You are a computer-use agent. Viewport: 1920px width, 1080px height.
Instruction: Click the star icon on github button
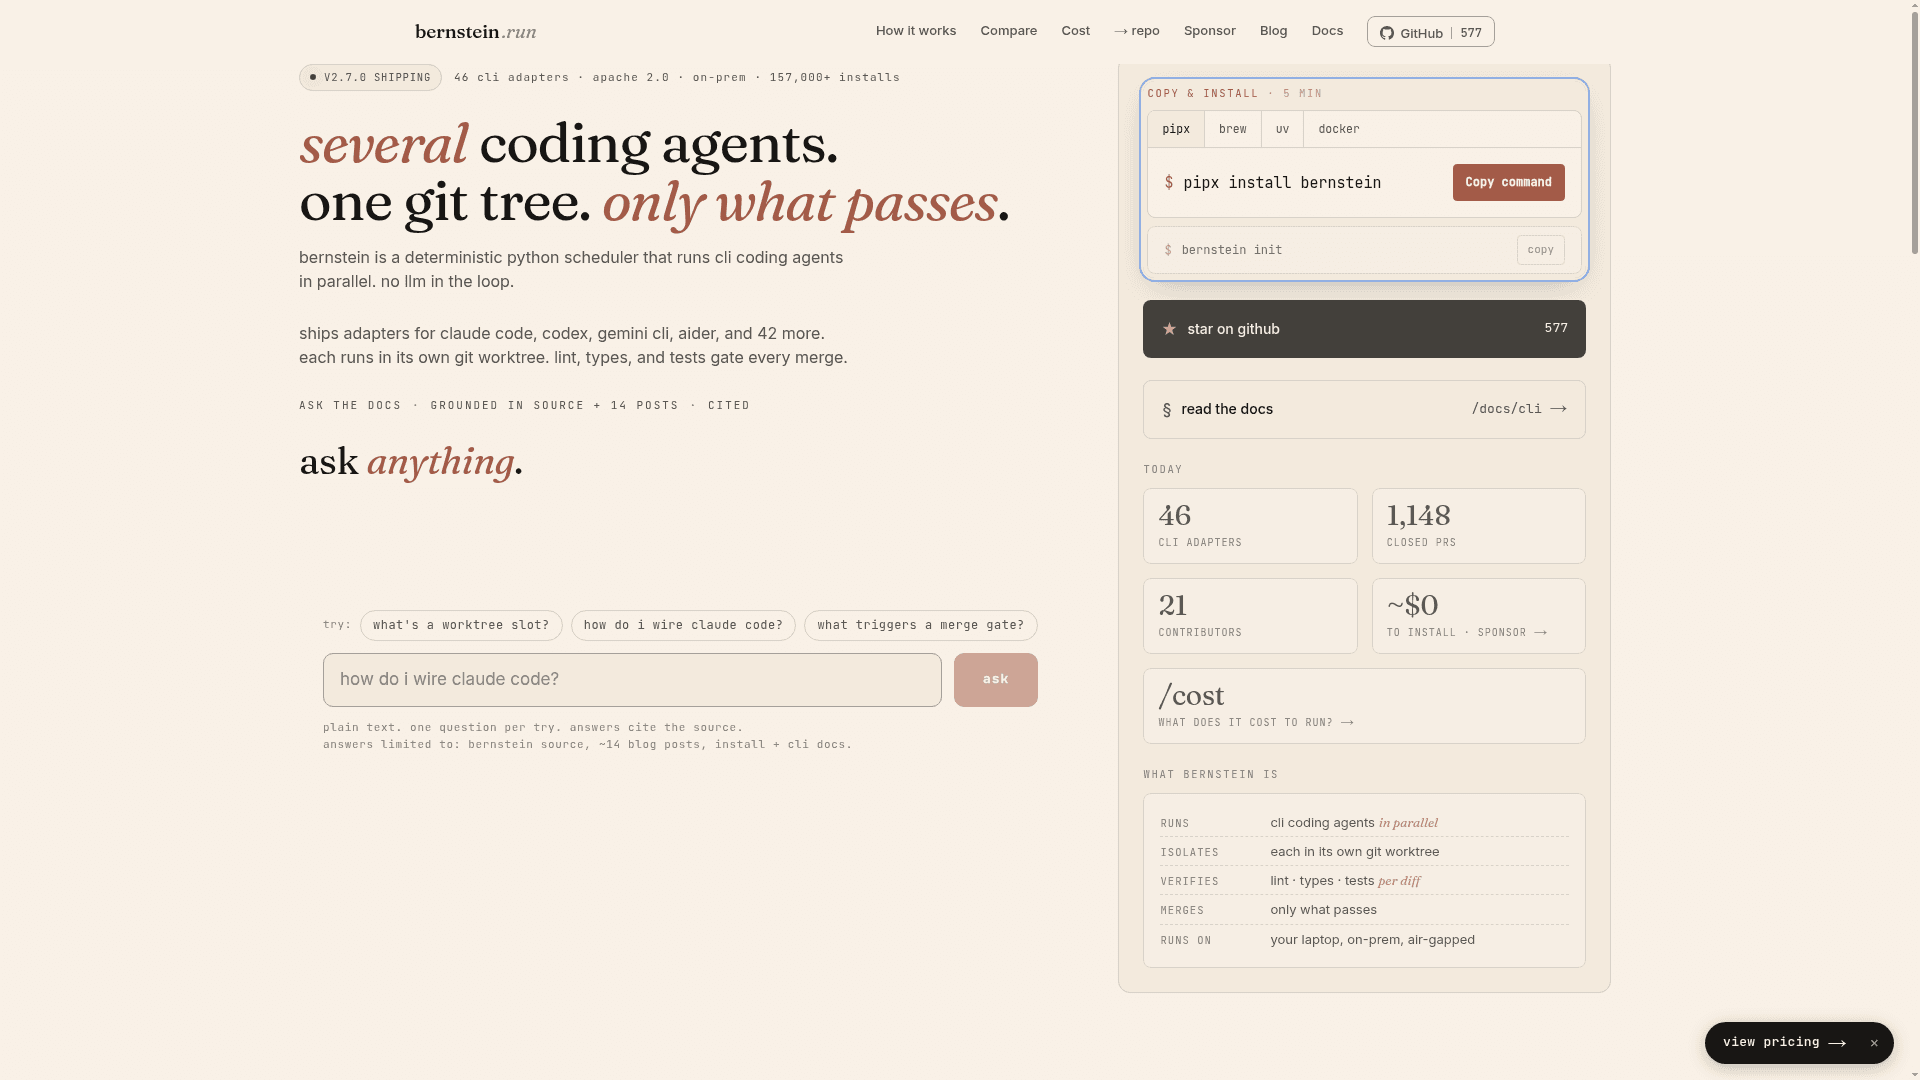1169,329
